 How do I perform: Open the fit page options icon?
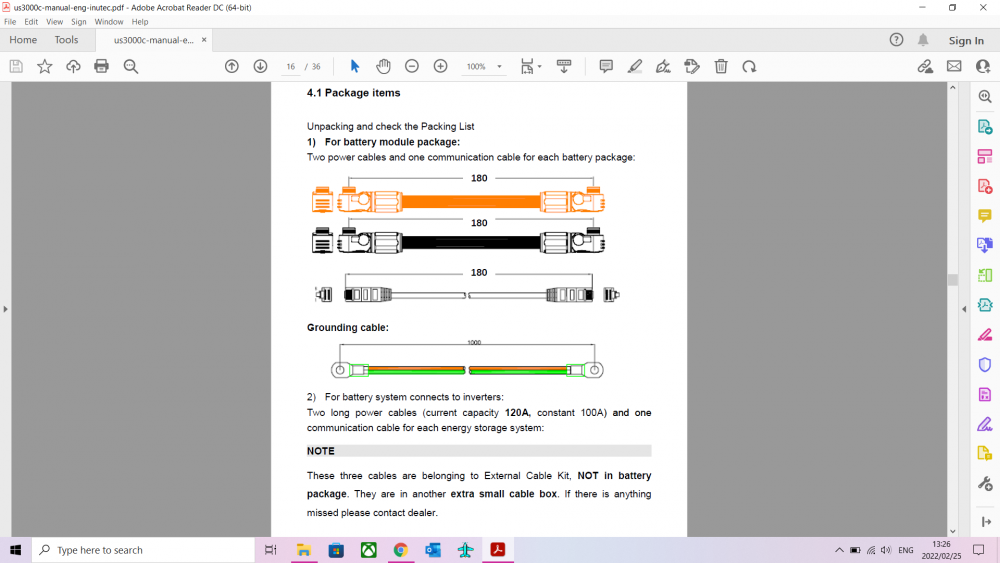point(527,66)
